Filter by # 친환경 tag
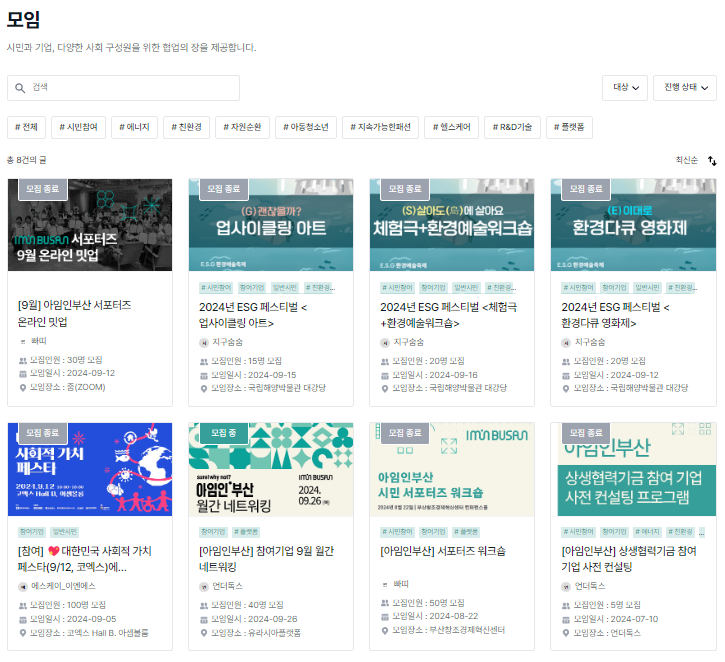Image resolution: width=725 pixels, height=662 pixels. click(x=187, y=127)
